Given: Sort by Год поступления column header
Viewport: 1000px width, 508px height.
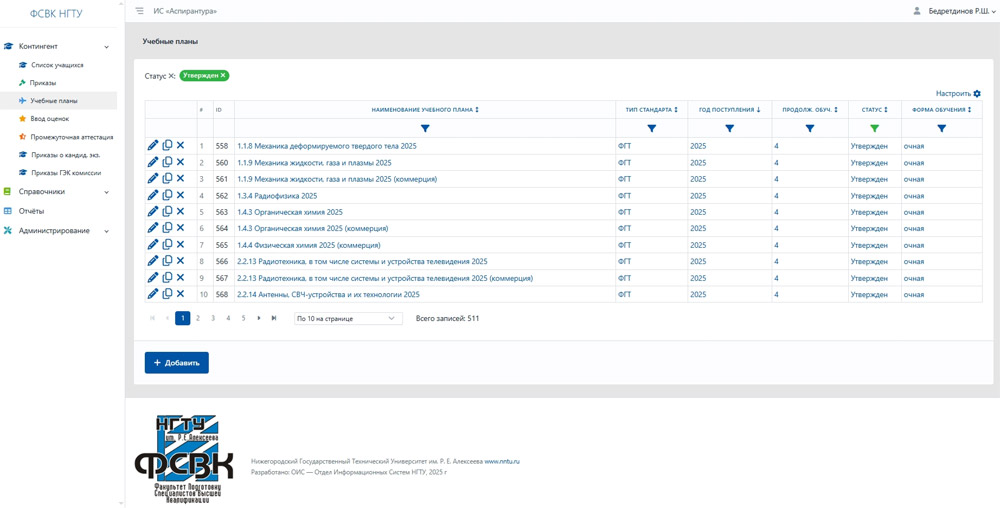Looking at the screenshot, I should pyautogui.click(x=729, y=110).
